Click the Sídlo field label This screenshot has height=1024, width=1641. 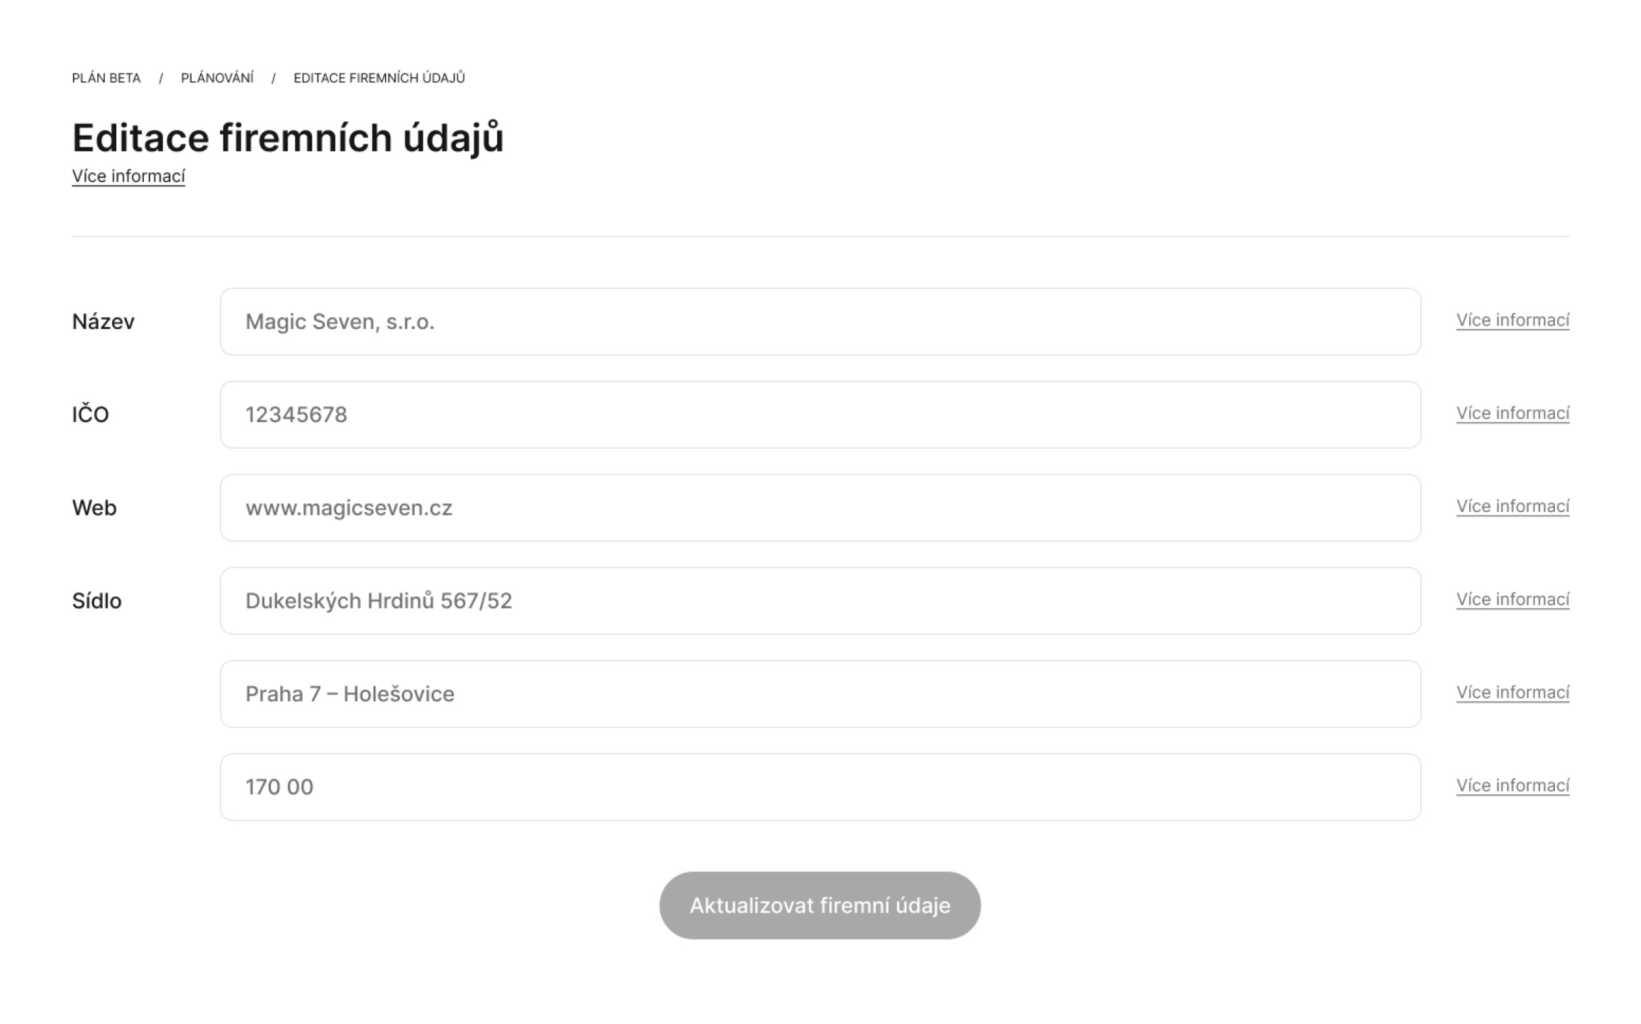pos(97,601)
